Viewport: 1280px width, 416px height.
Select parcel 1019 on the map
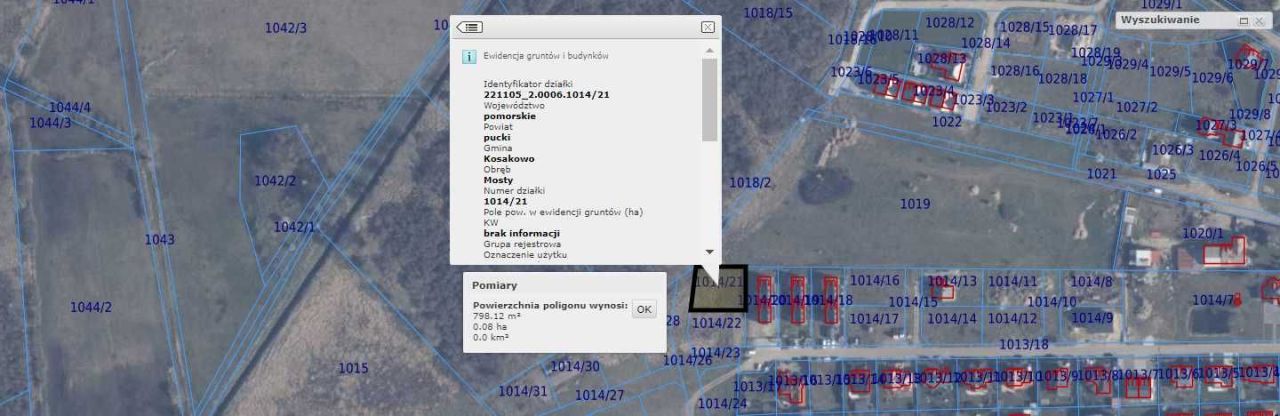point(915,204)
